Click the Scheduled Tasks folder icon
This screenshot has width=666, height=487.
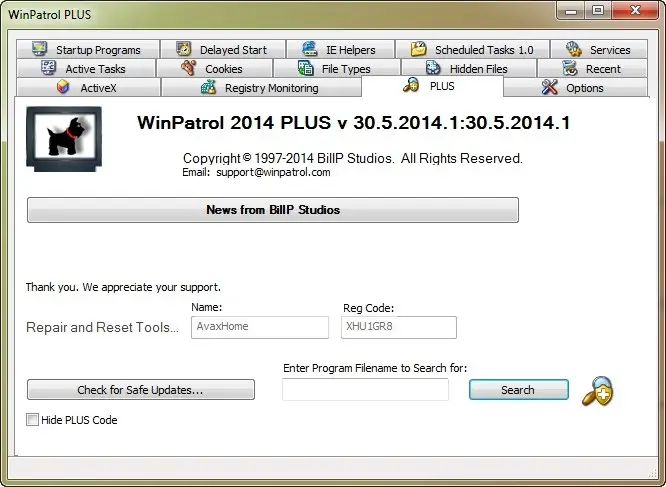[x=418, y=49]
